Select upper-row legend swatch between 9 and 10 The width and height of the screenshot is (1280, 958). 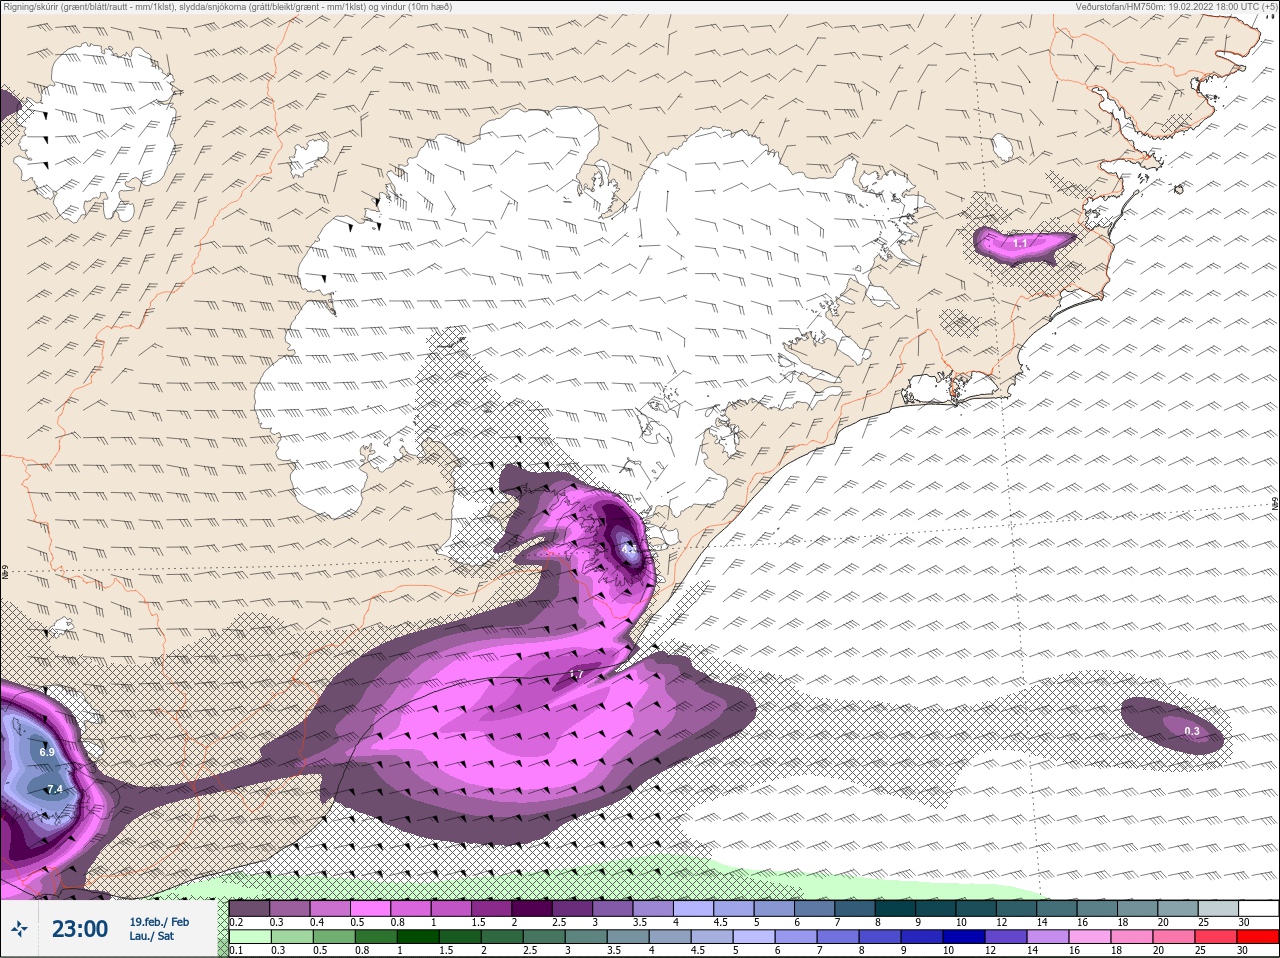pos(938,909)
